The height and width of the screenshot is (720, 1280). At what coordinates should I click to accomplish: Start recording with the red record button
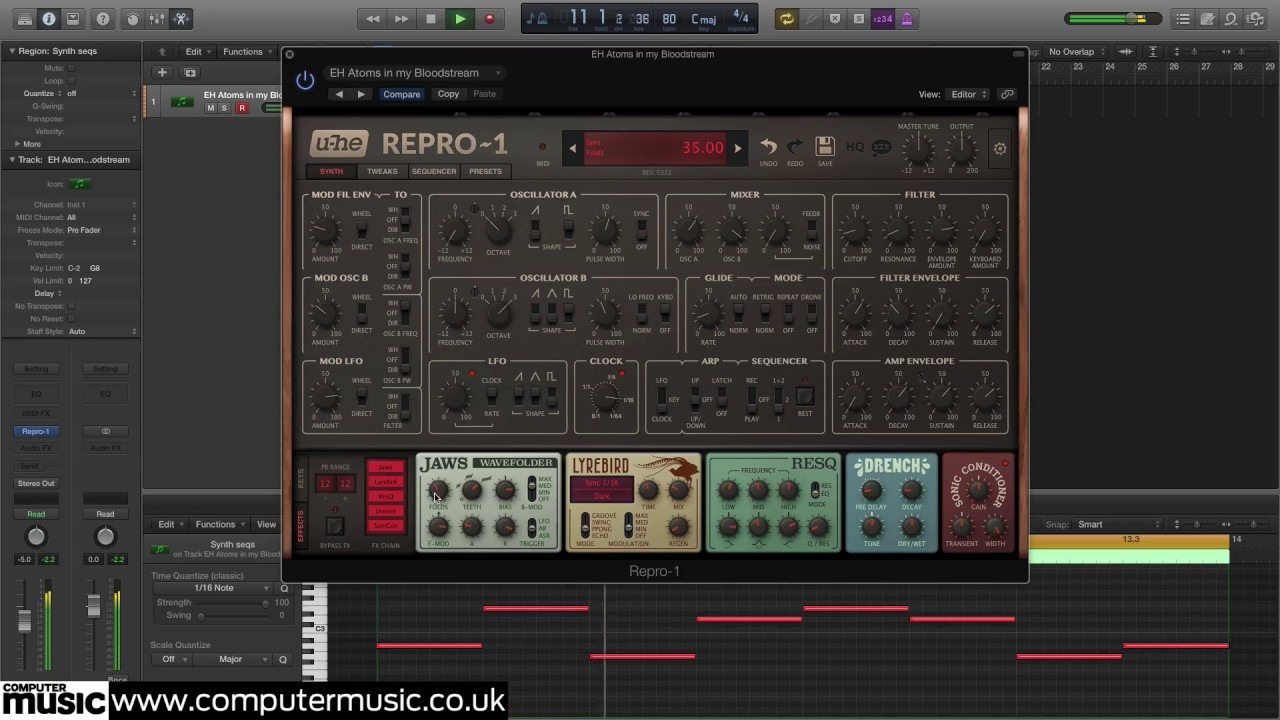[x=489, y=18]
